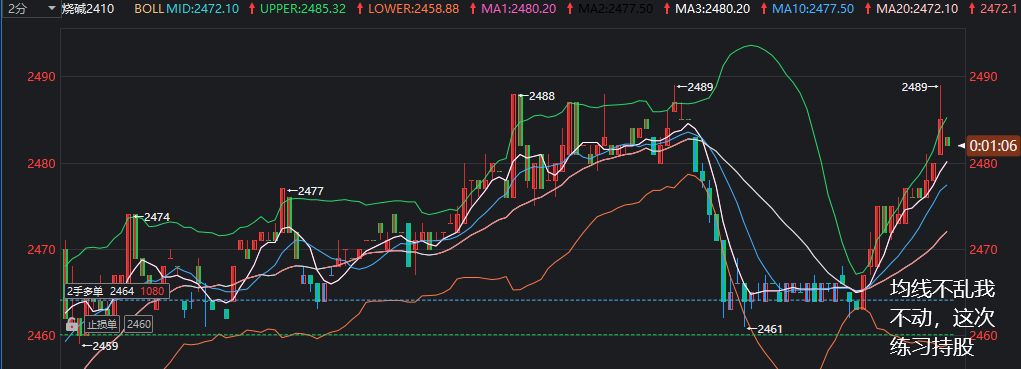
Task: Click the MA10:2477.50 indicator value
Action: tap(813, 9)
